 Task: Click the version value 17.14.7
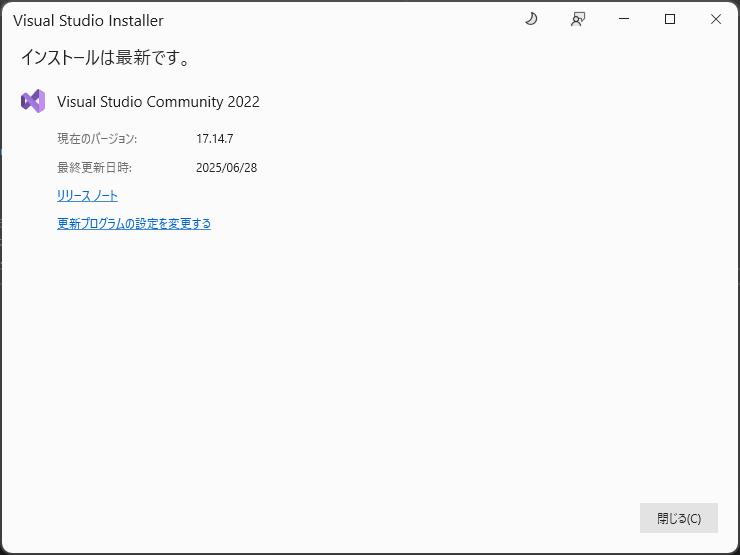215,139
